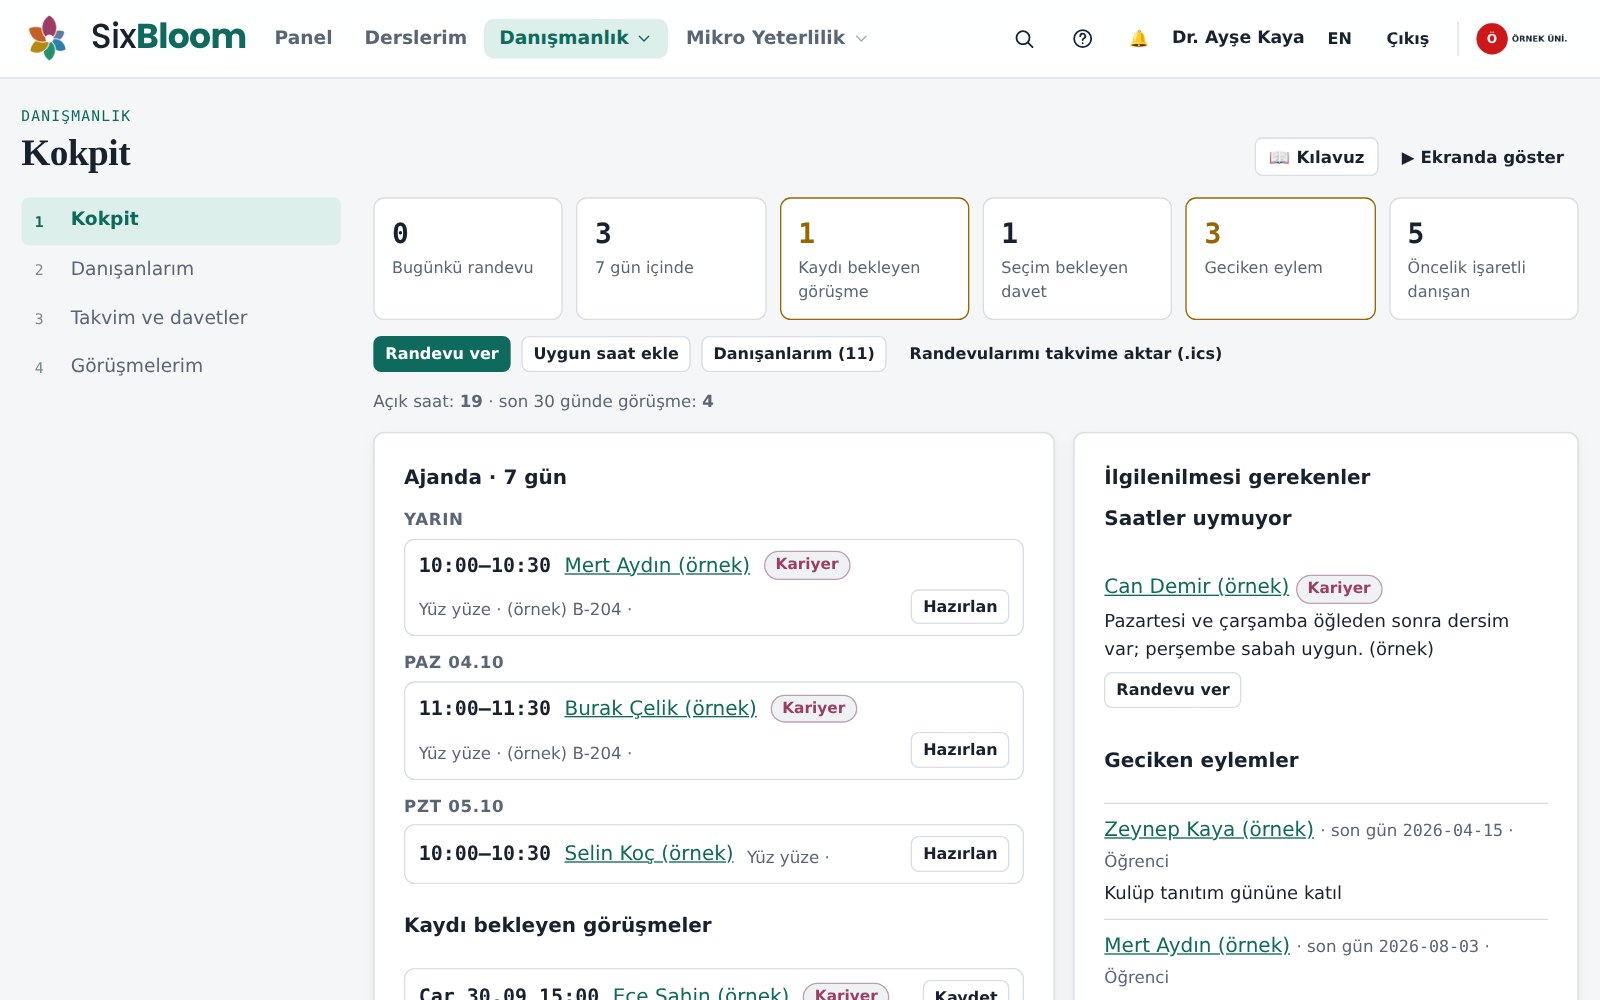Click Hazırlan for Selin Koç appointment

click(960, 854)
